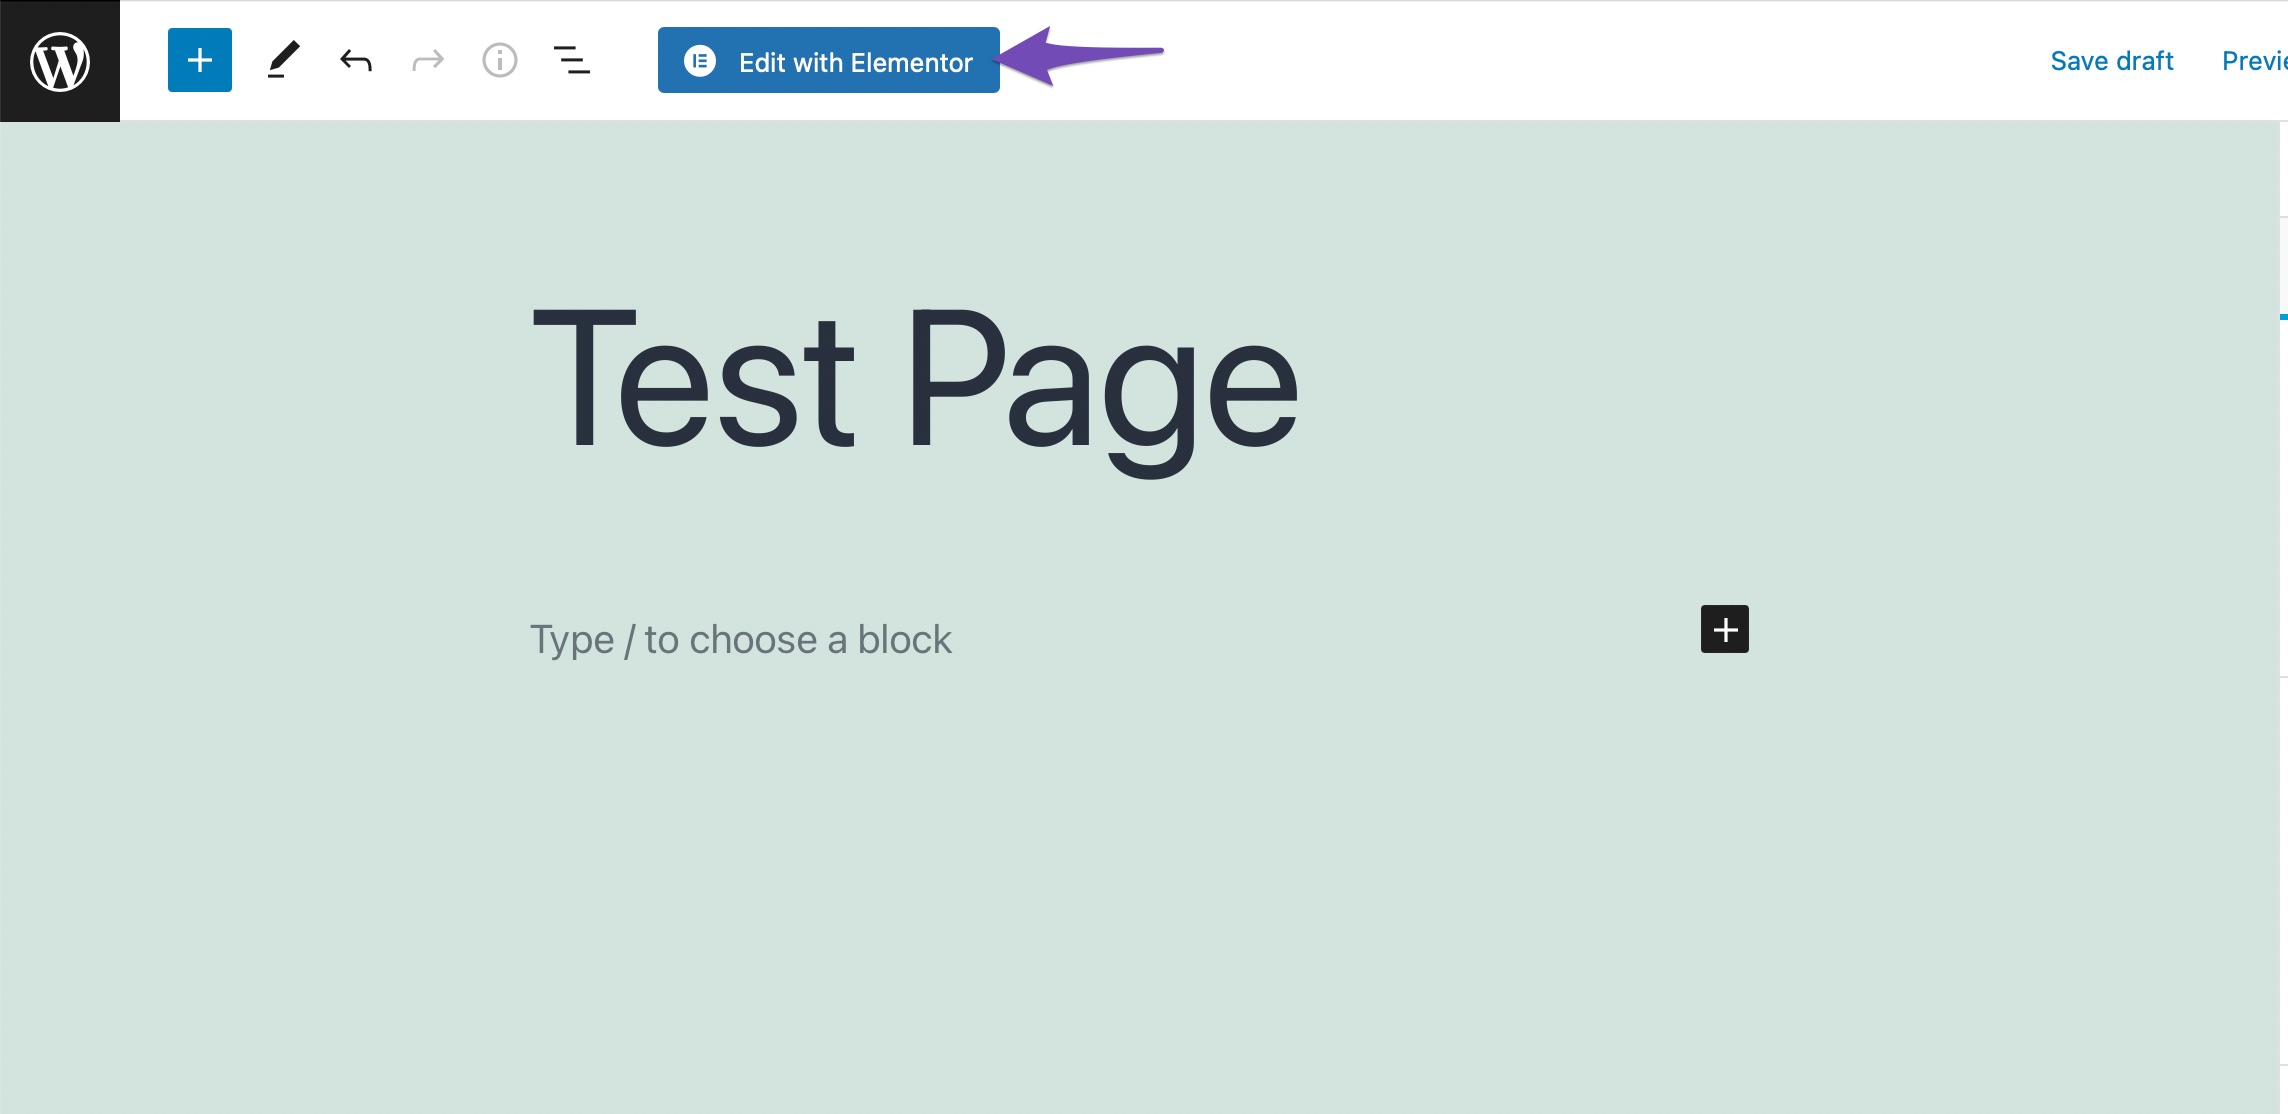This screenshot has width=2288, height=1114.
Task: Open the inline block inserter in the canvas
Action: [1725, 630]
